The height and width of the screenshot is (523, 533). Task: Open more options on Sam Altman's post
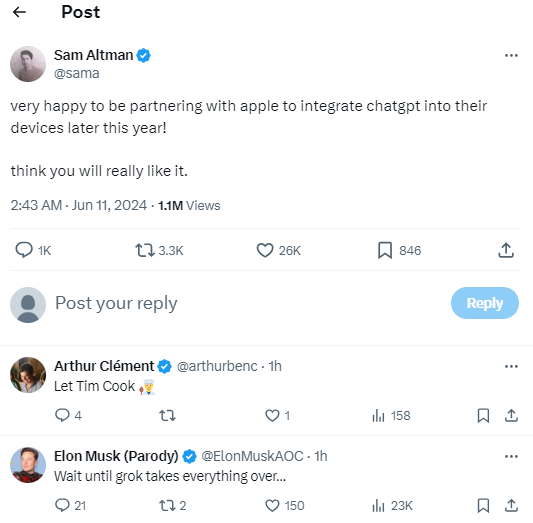coord(511,55)
